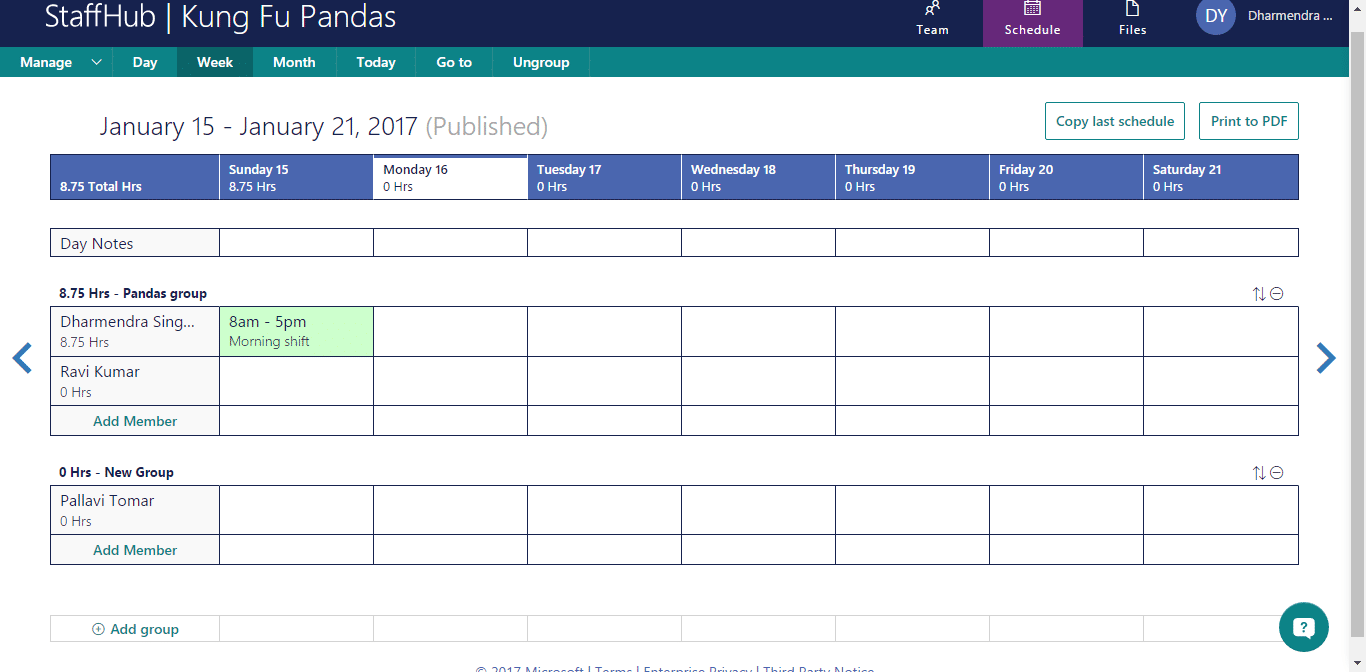Reorder Pandas group with sort arrows icon
Image resolution: width=1366 pixels, height=672 pixels.
pyautogui.click(x=1259, y=294)
